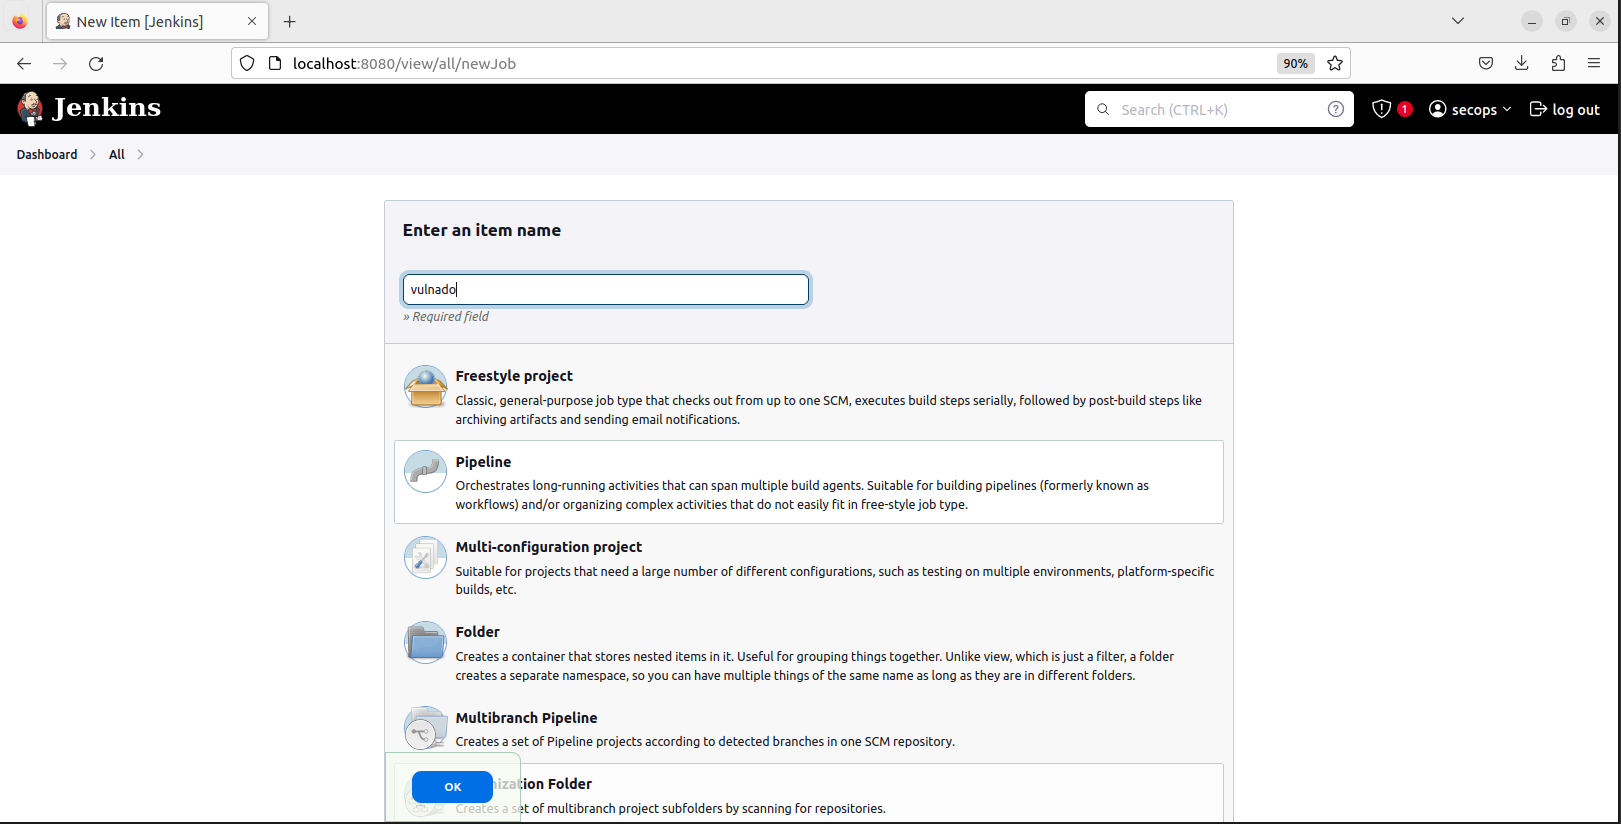Click the 'Enter an item name' heading
Screen dimensions: 1621x824
[x=482, y=230]
